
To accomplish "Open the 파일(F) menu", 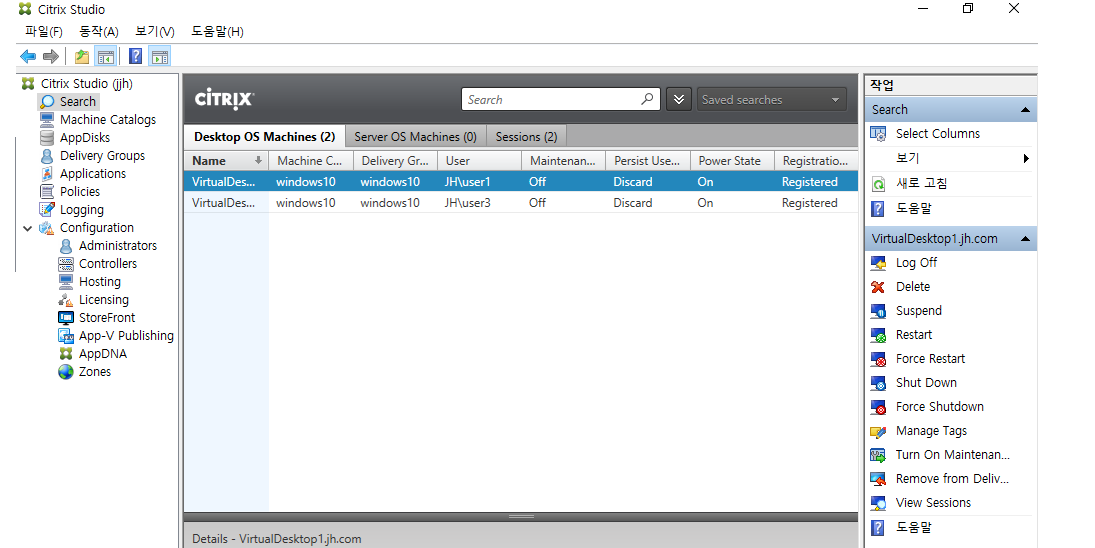I will 43,31.
